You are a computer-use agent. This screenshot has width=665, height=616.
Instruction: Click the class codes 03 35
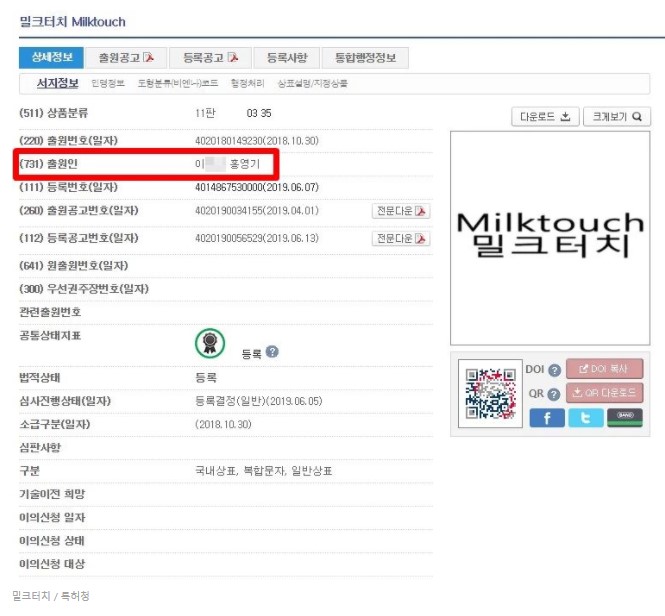click(x=259, y=113)
